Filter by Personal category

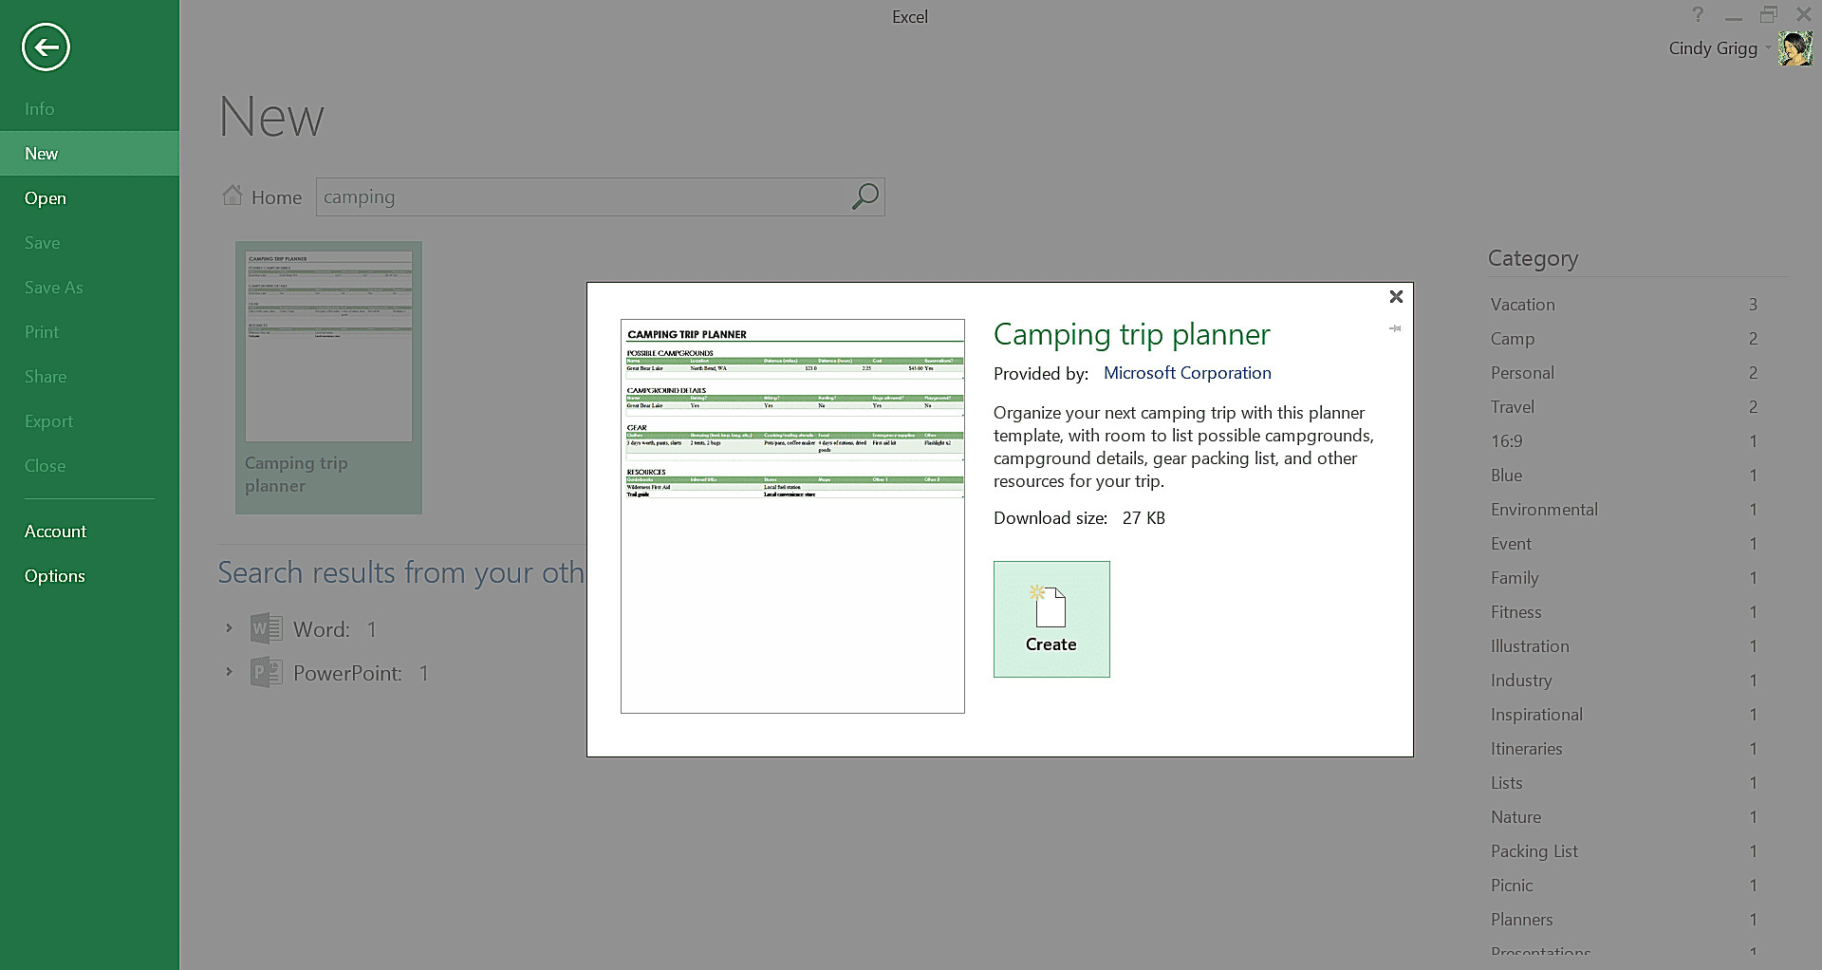[1624, 372]
